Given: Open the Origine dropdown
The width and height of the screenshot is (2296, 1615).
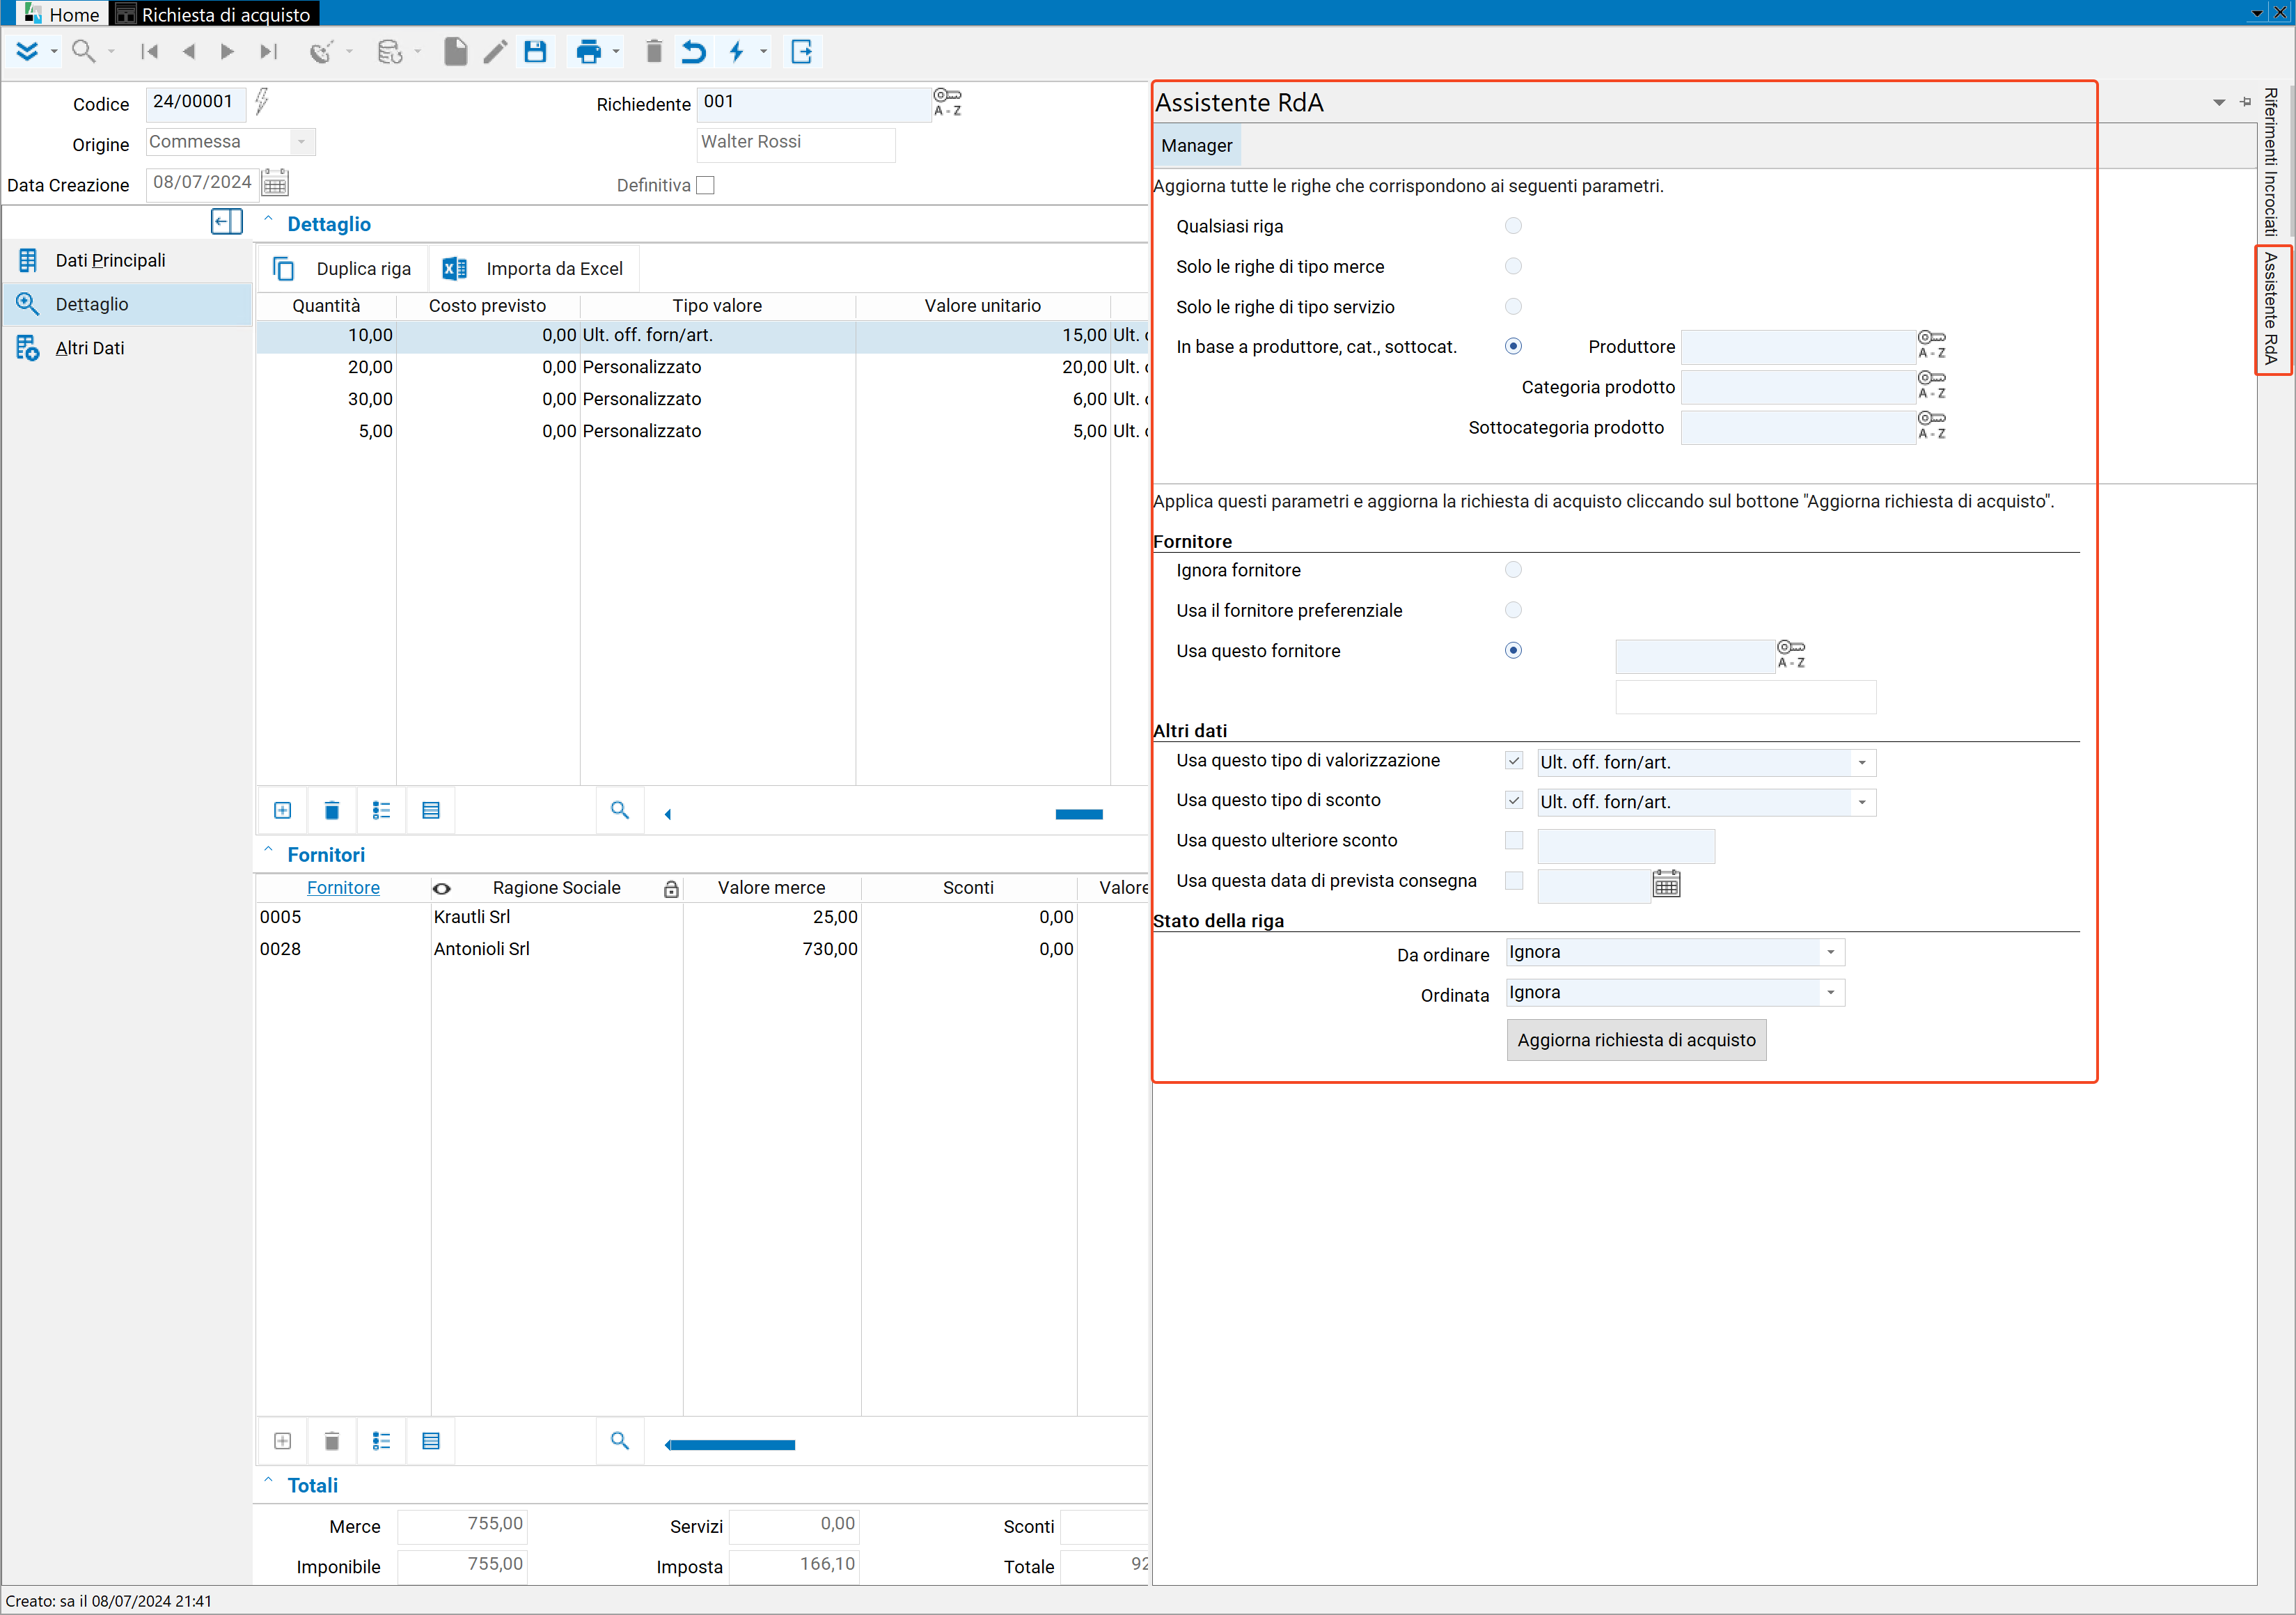Looking at the screenshot, I should click(x=301, y=142).
